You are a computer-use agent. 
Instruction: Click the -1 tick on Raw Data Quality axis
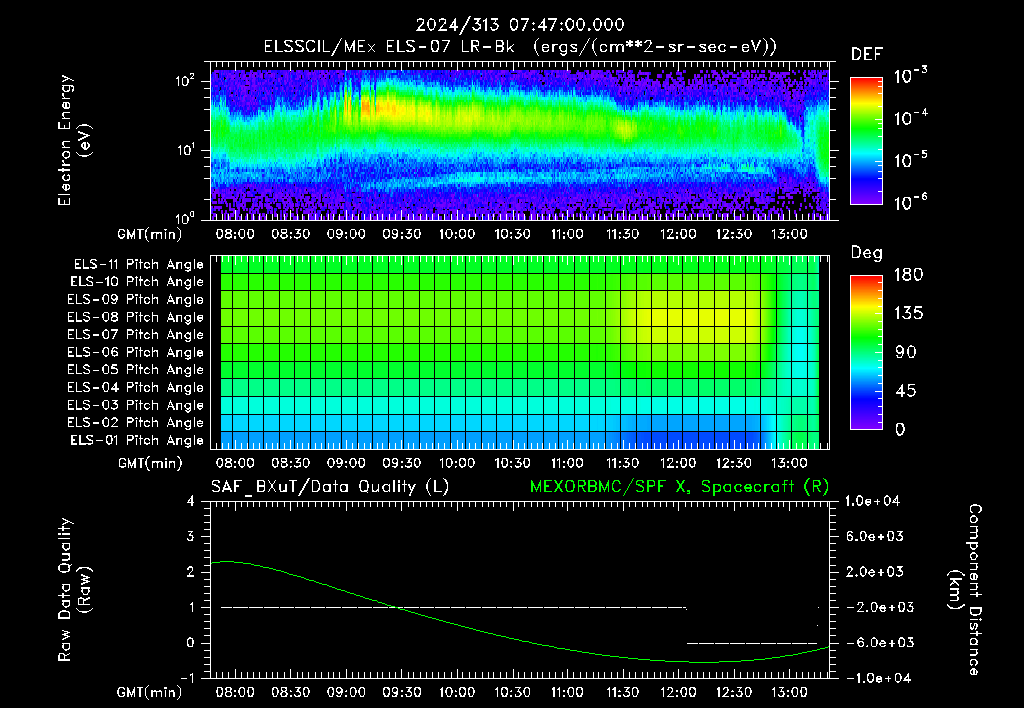187,678
